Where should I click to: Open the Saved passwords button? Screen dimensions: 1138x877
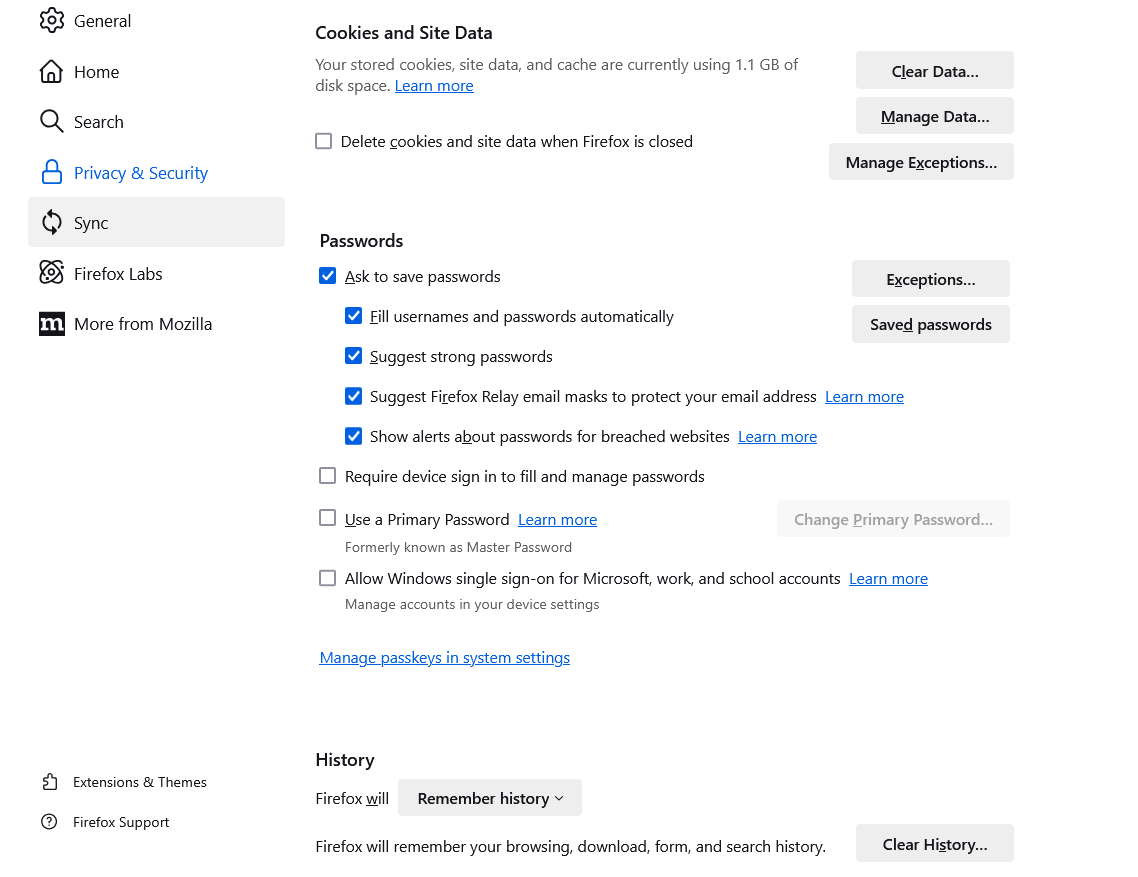click(x=930, y=325)
